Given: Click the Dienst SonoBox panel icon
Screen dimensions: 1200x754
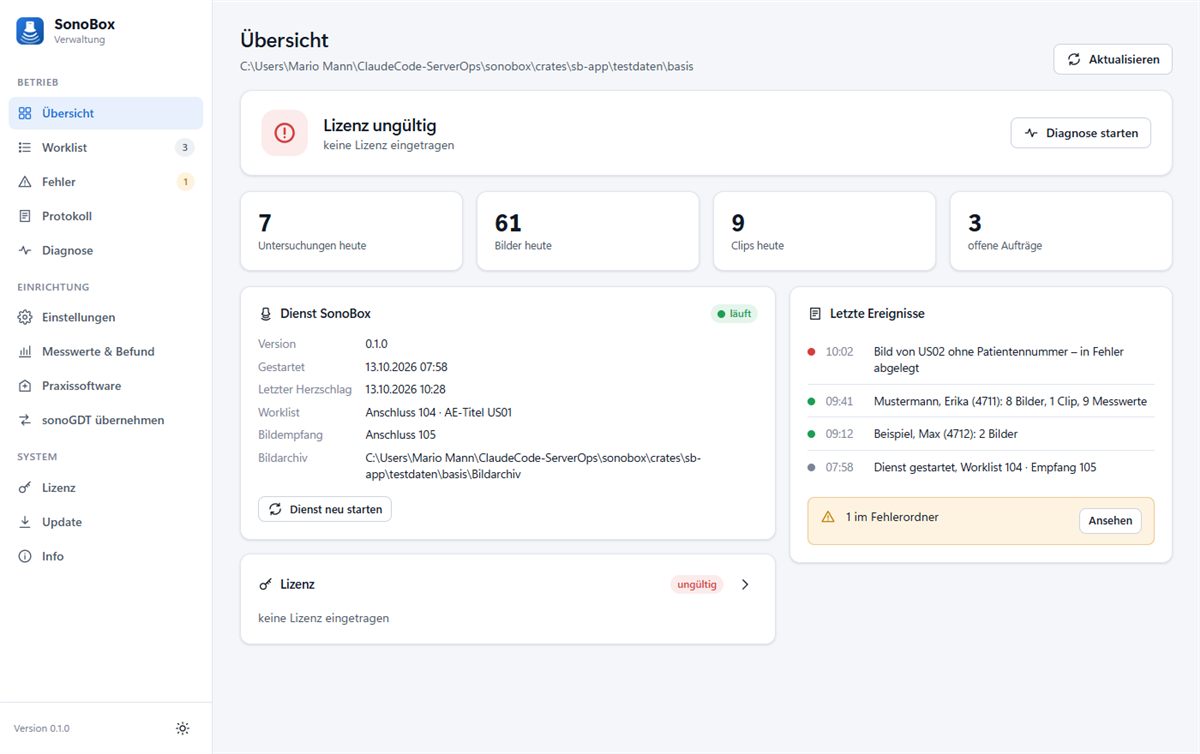Looking at the screenshot, I should (266, 314).
